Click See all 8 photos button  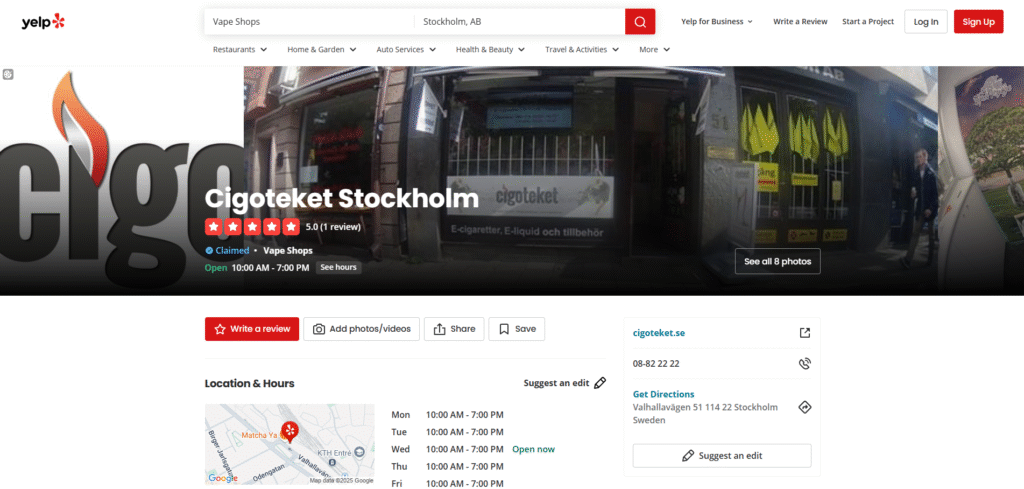click(778, 261)
